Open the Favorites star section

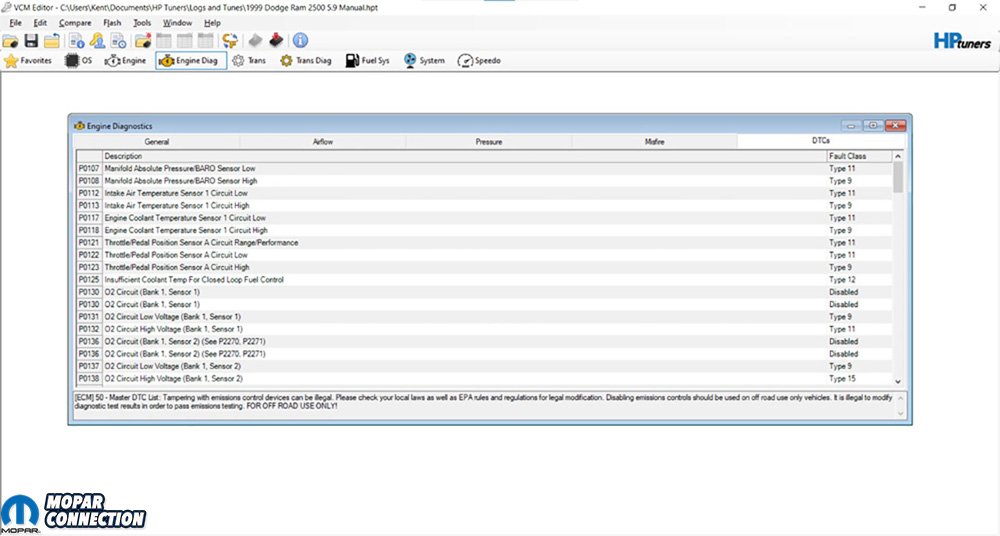click(x=28, y=61)
